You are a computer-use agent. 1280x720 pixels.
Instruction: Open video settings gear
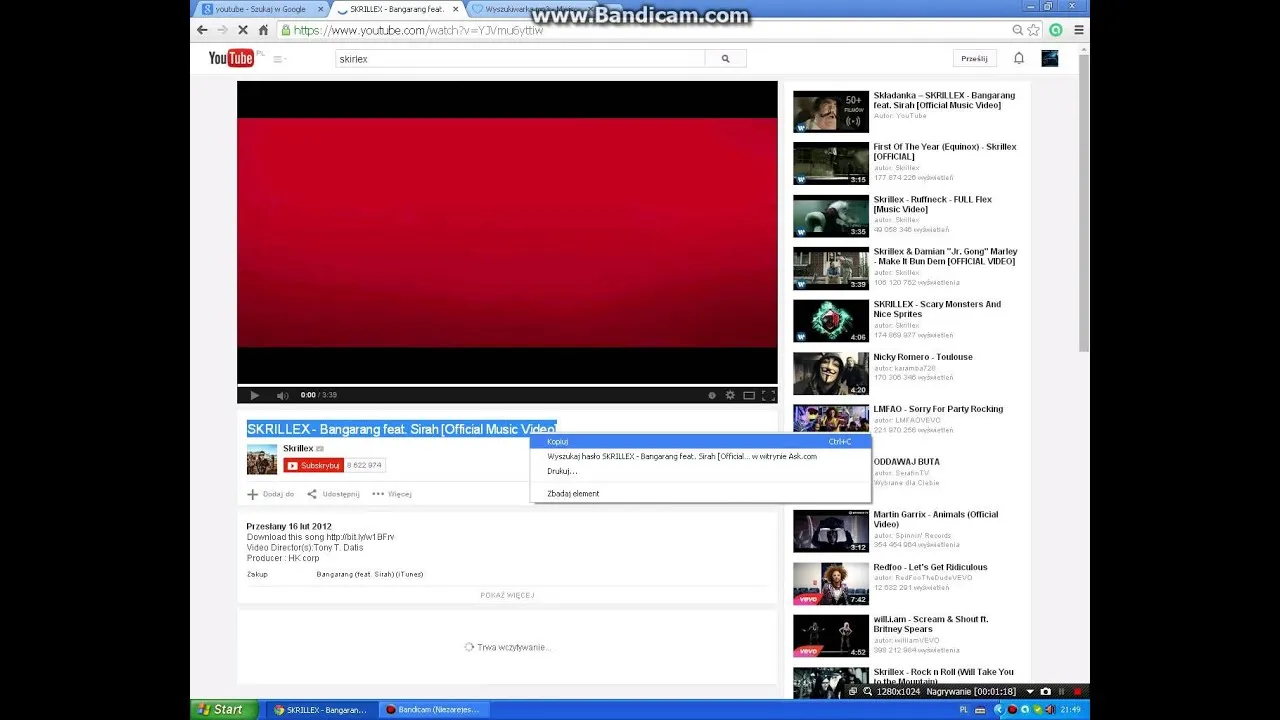tap(730, 395)
